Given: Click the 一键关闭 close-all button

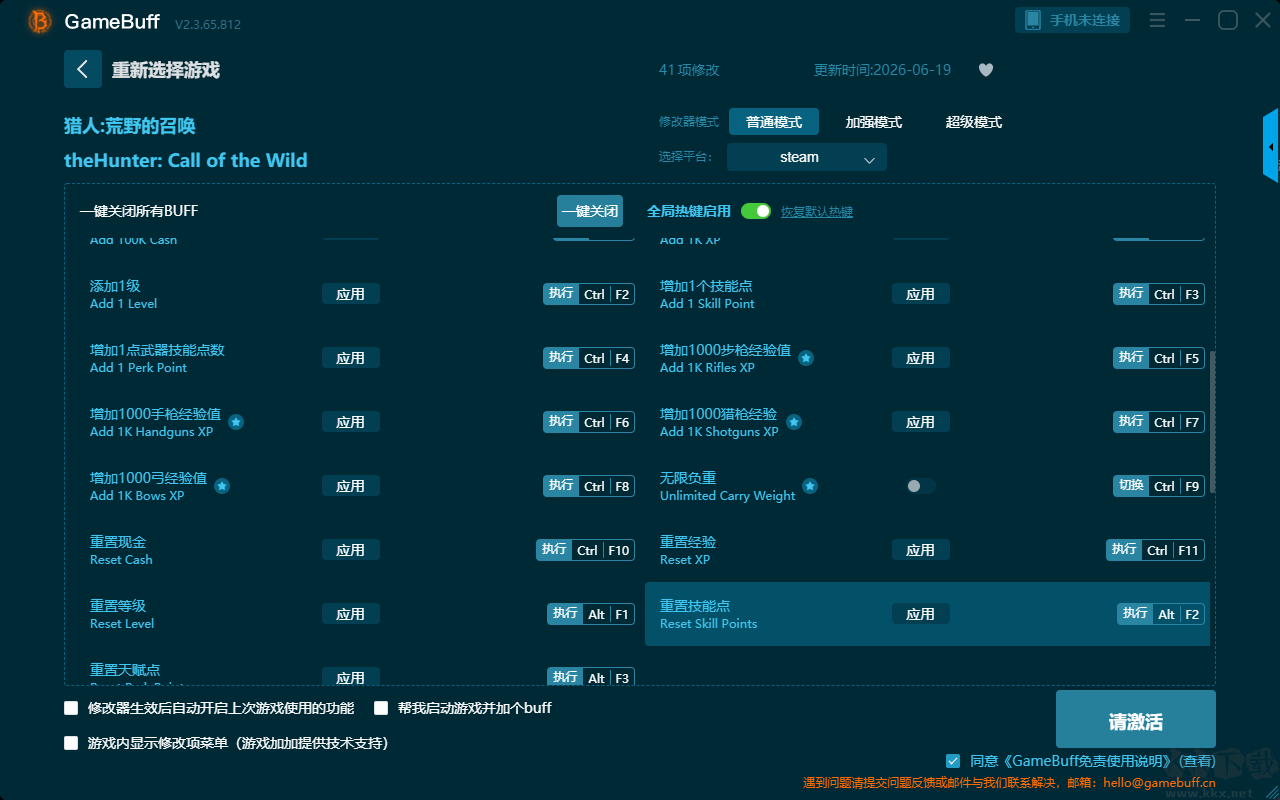Looking at the screenshot, I should tap(590, 211).
